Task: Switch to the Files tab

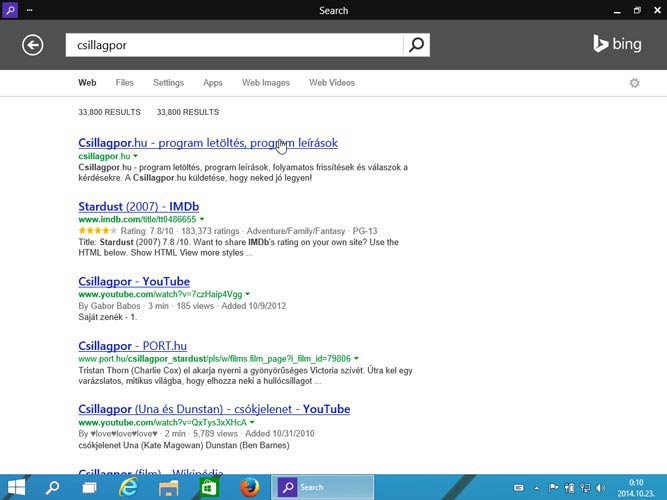Action: (125, 83)
